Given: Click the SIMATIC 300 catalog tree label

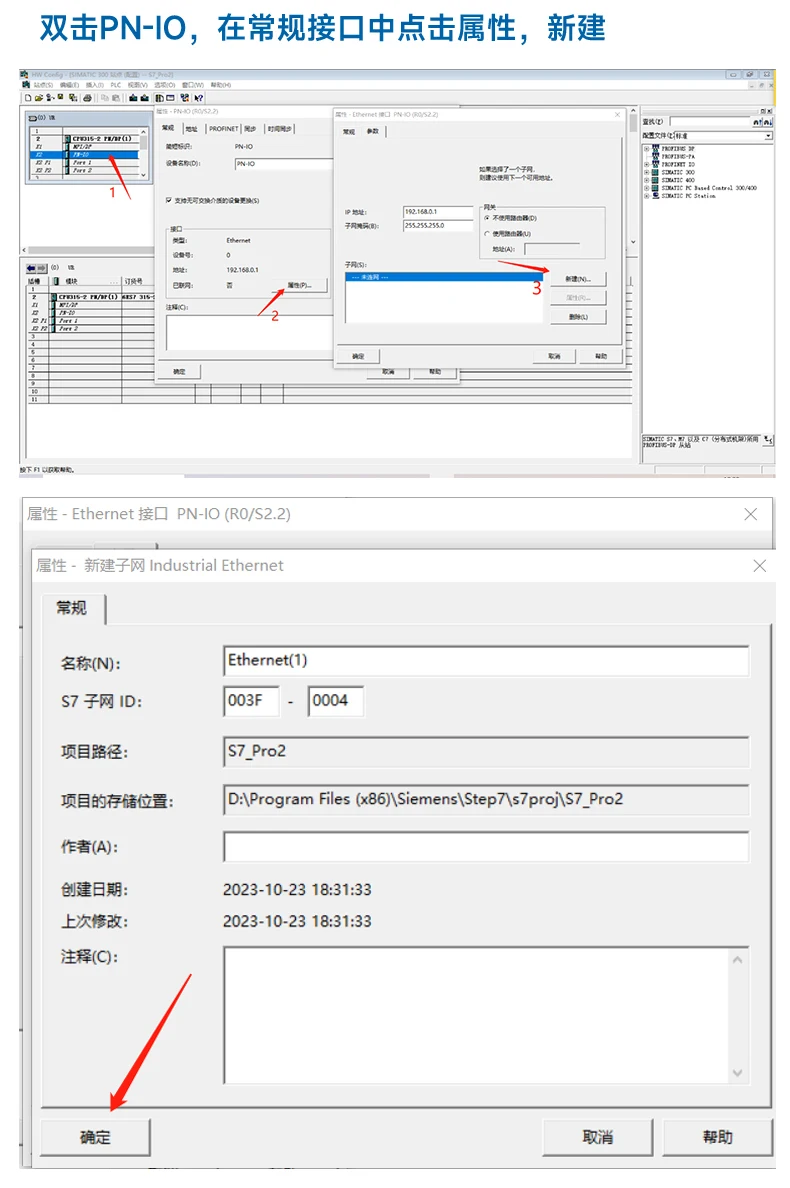Looking at the screenshot, I should pos(678,173).
